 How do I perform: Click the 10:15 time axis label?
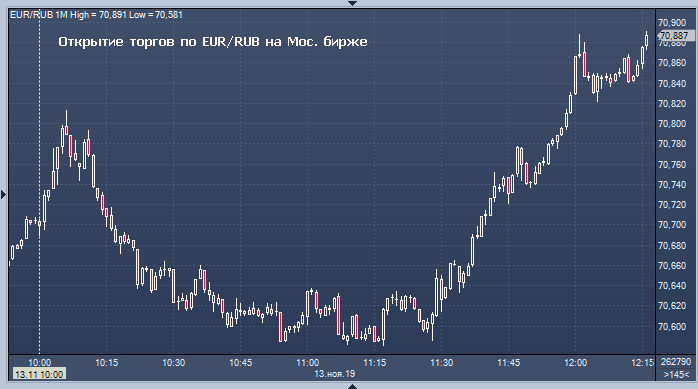(106, 363)
